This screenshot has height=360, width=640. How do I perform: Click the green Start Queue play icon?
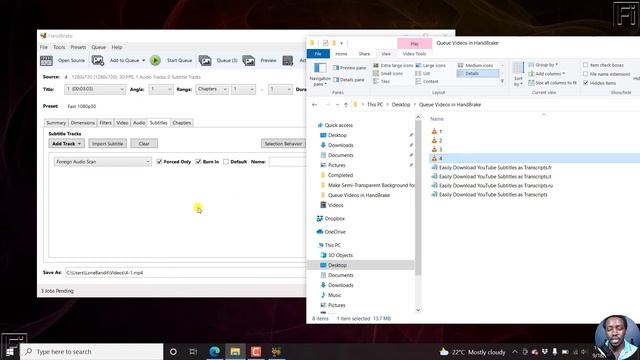pyautogui.click(x=155, y=60)
